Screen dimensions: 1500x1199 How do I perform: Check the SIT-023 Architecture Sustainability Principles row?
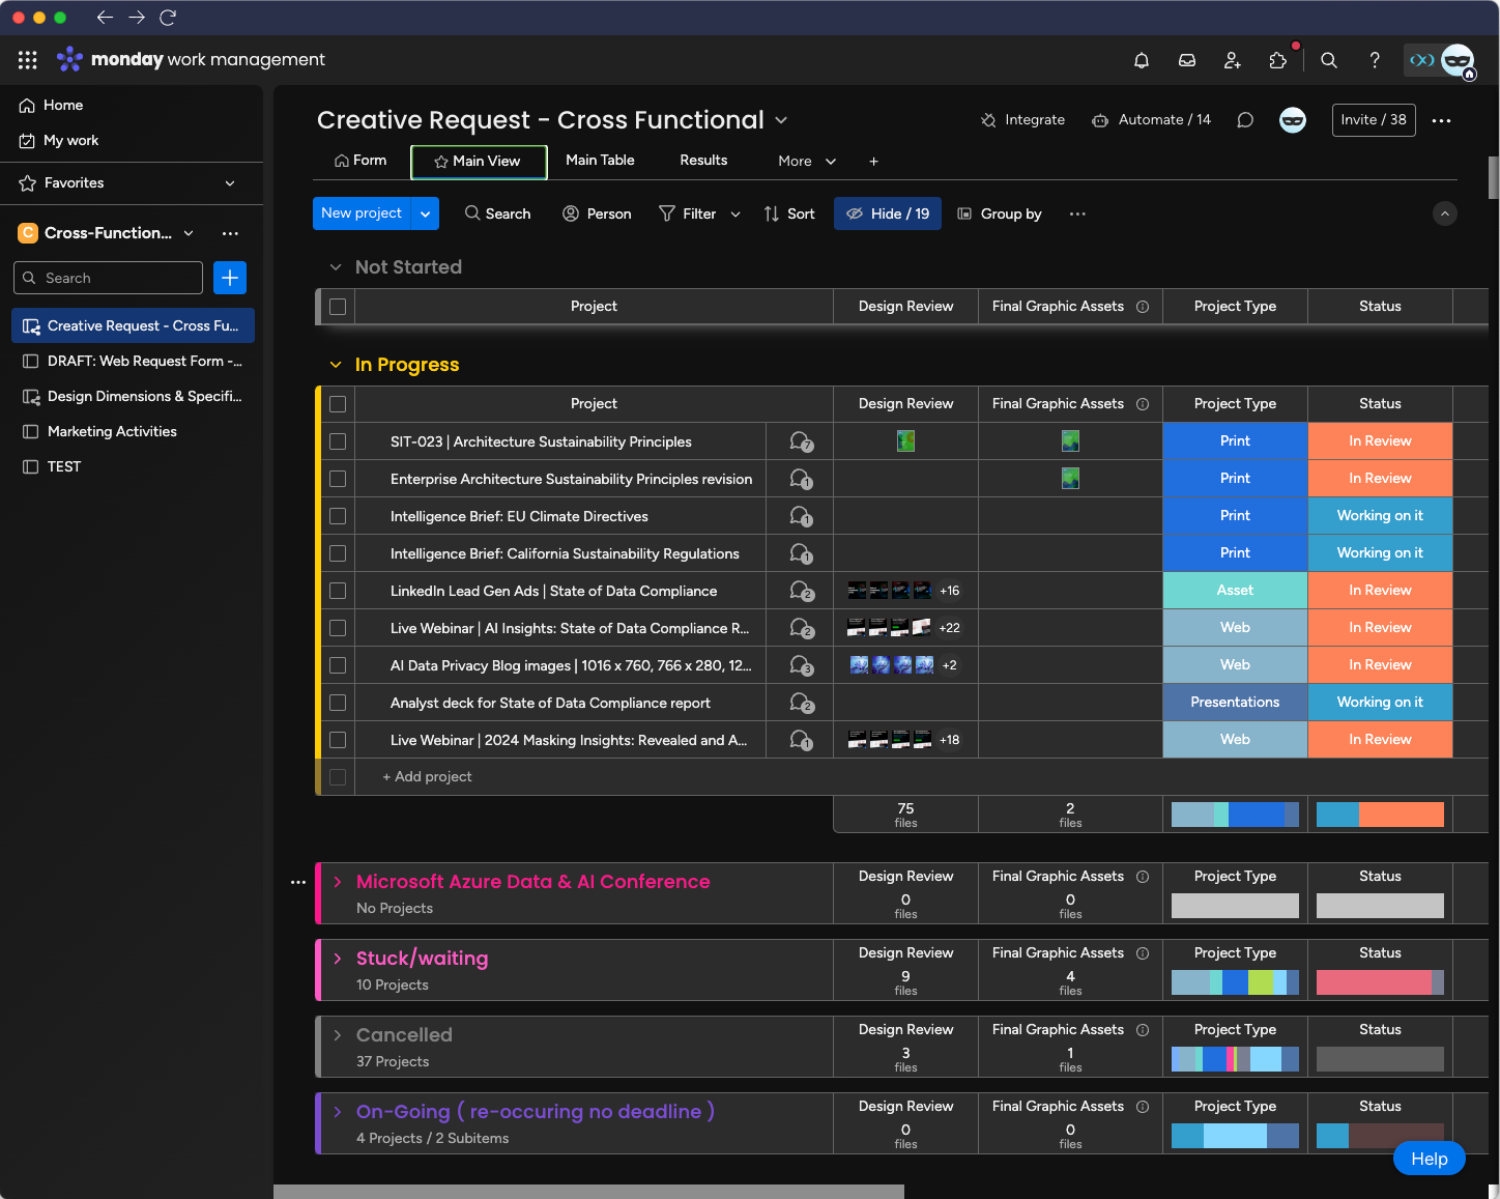point(338,442)
